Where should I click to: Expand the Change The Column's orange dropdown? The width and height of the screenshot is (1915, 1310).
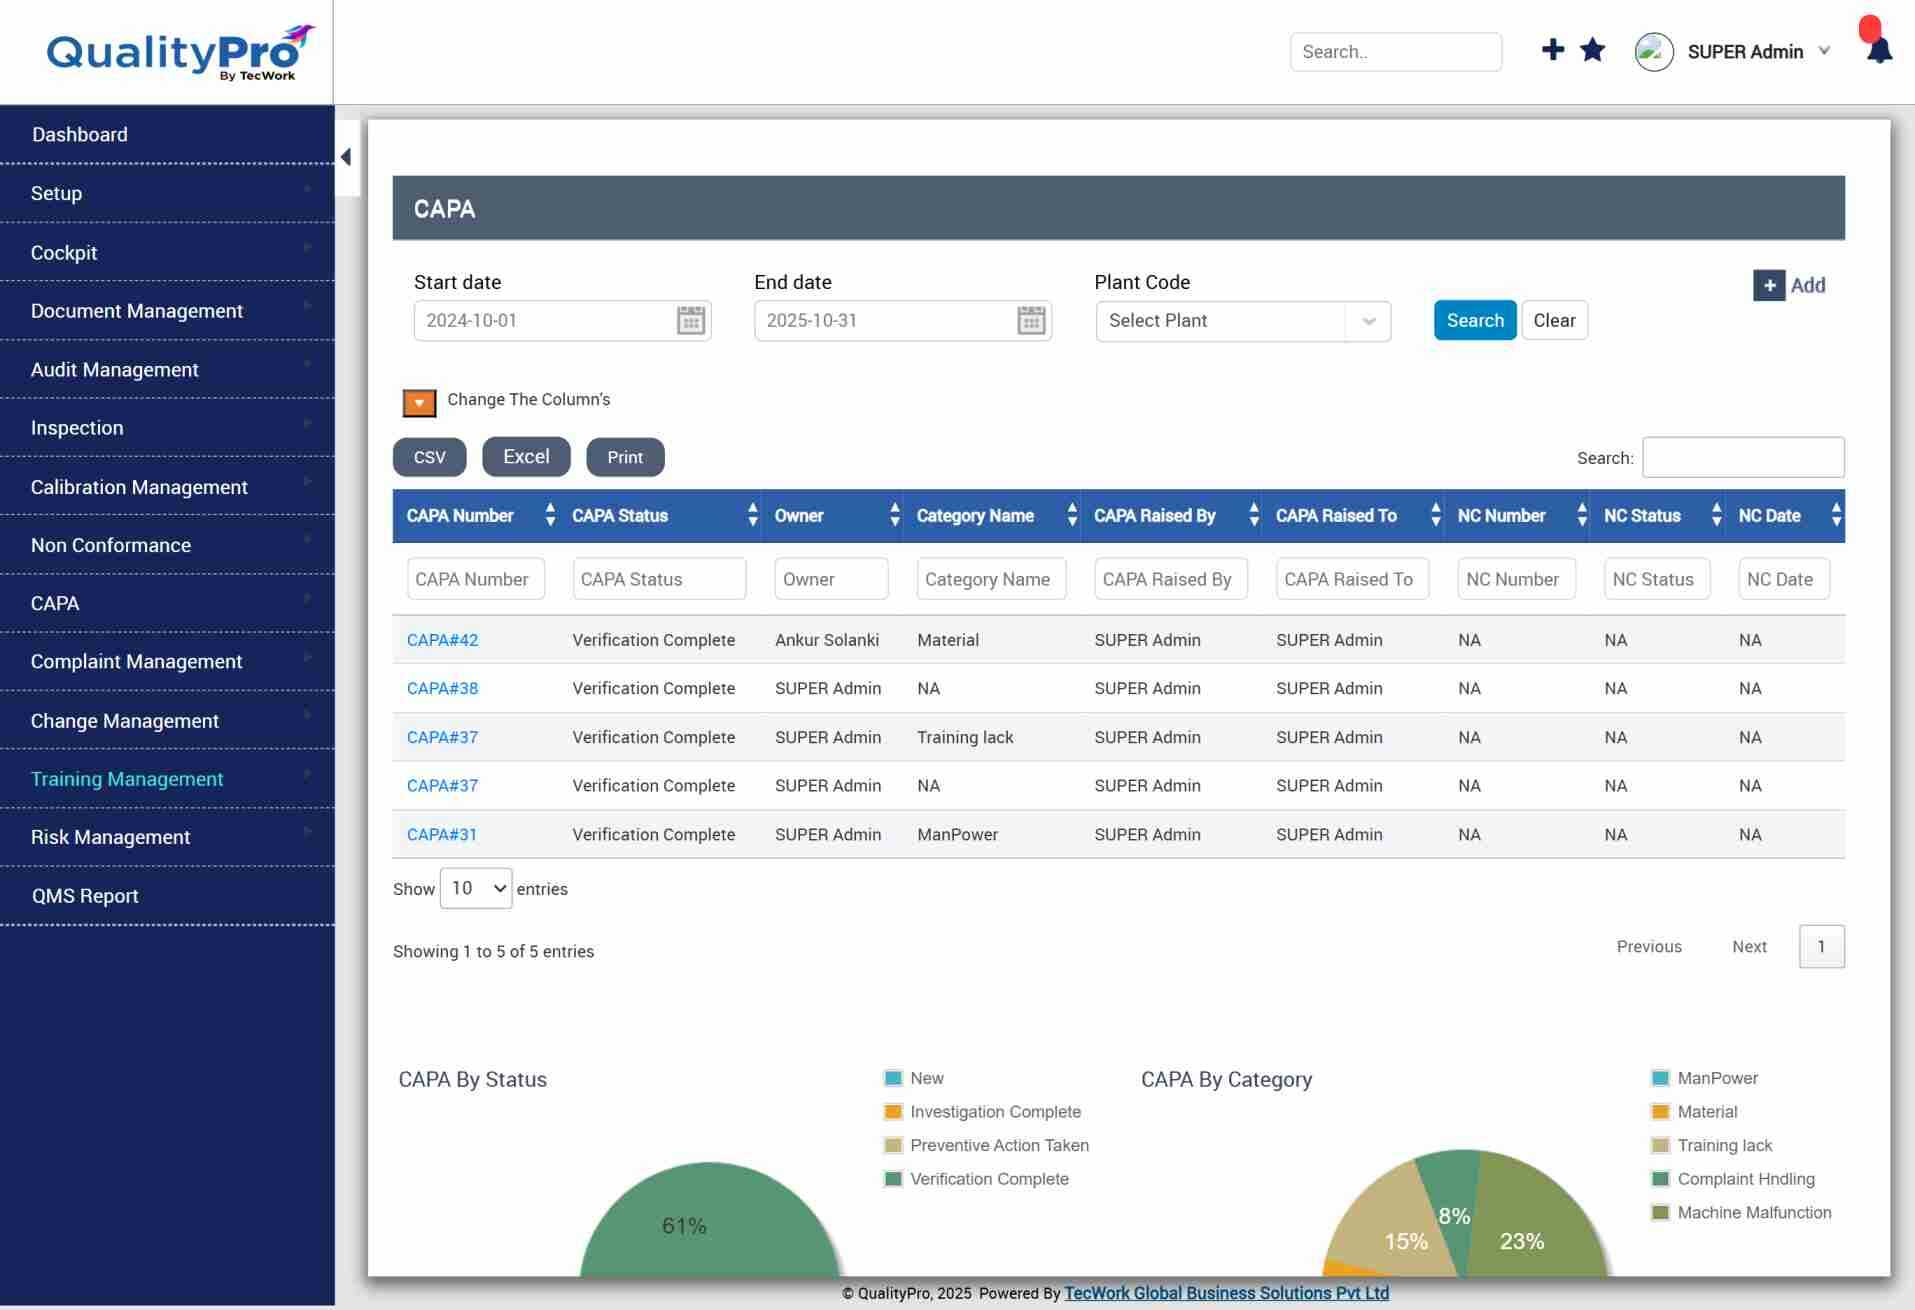(419, 402)
